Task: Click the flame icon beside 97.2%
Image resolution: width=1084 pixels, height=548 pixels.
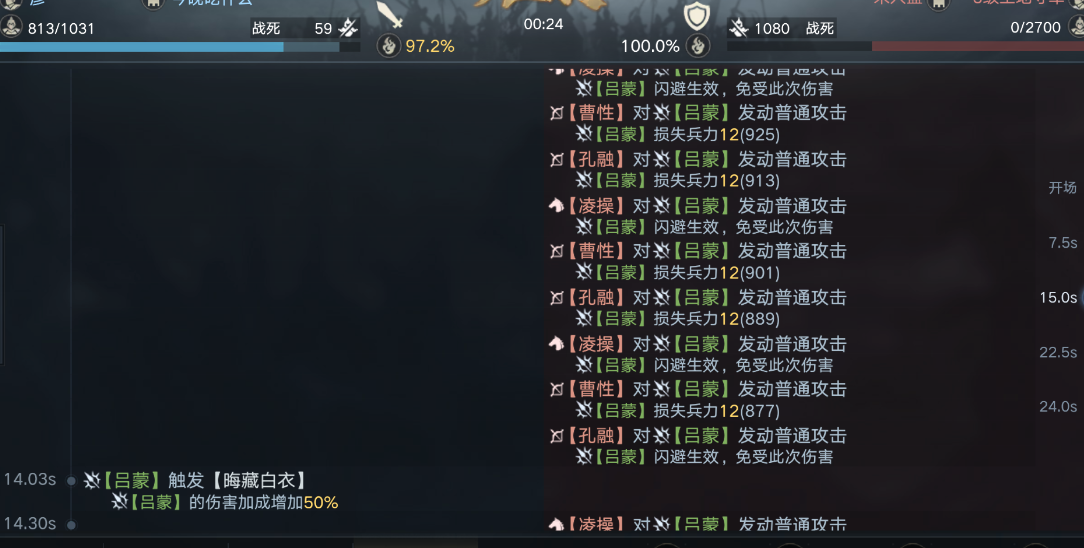Action: pos(389,46)
